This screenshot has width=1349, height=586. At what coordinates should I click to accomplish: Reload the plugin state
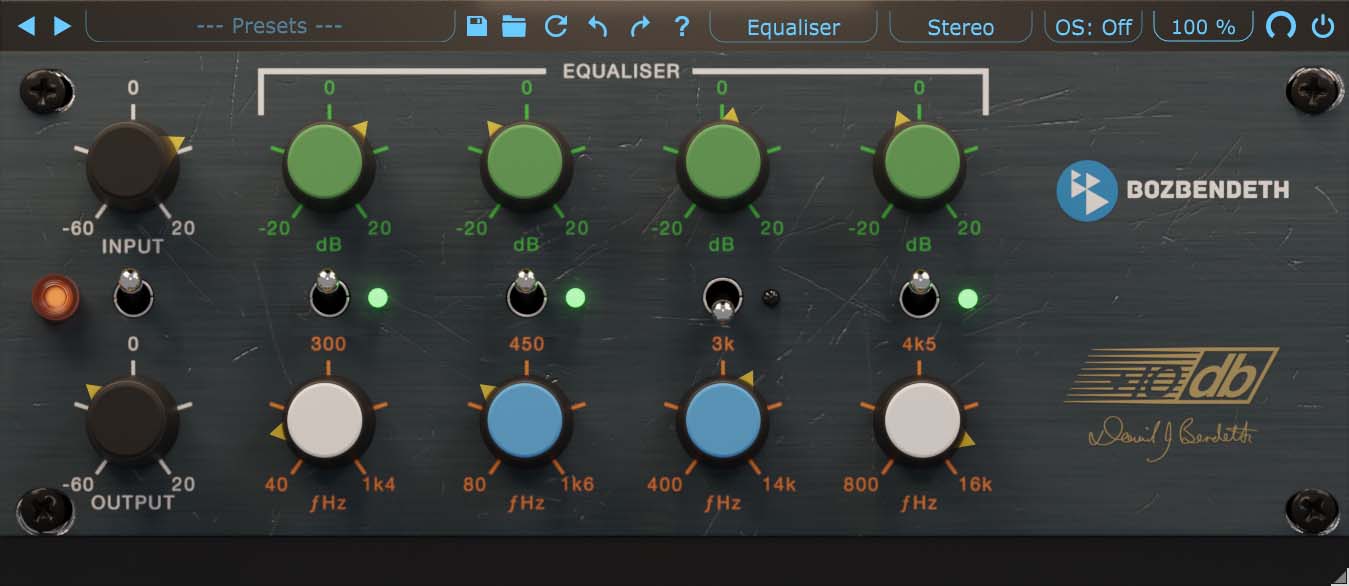557,27
